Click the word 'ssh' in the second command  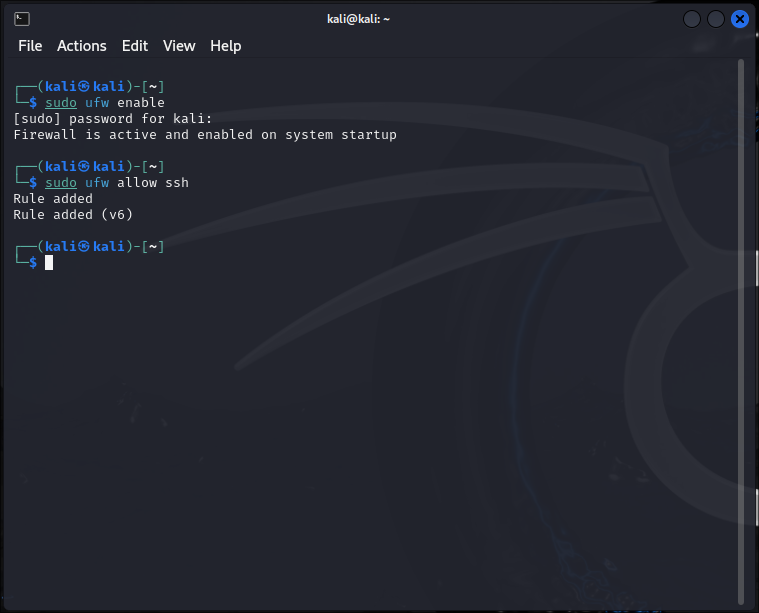(x=177, y=183)
